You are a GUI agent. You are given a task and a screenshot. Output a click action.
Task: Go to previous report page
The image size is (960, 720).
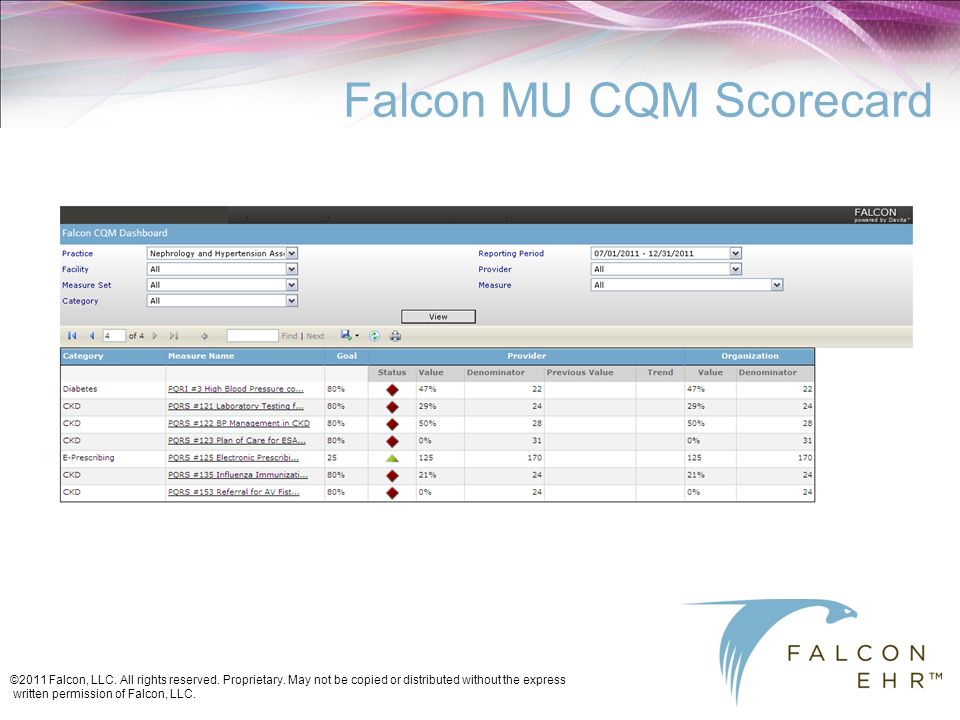tap(92, 336)
